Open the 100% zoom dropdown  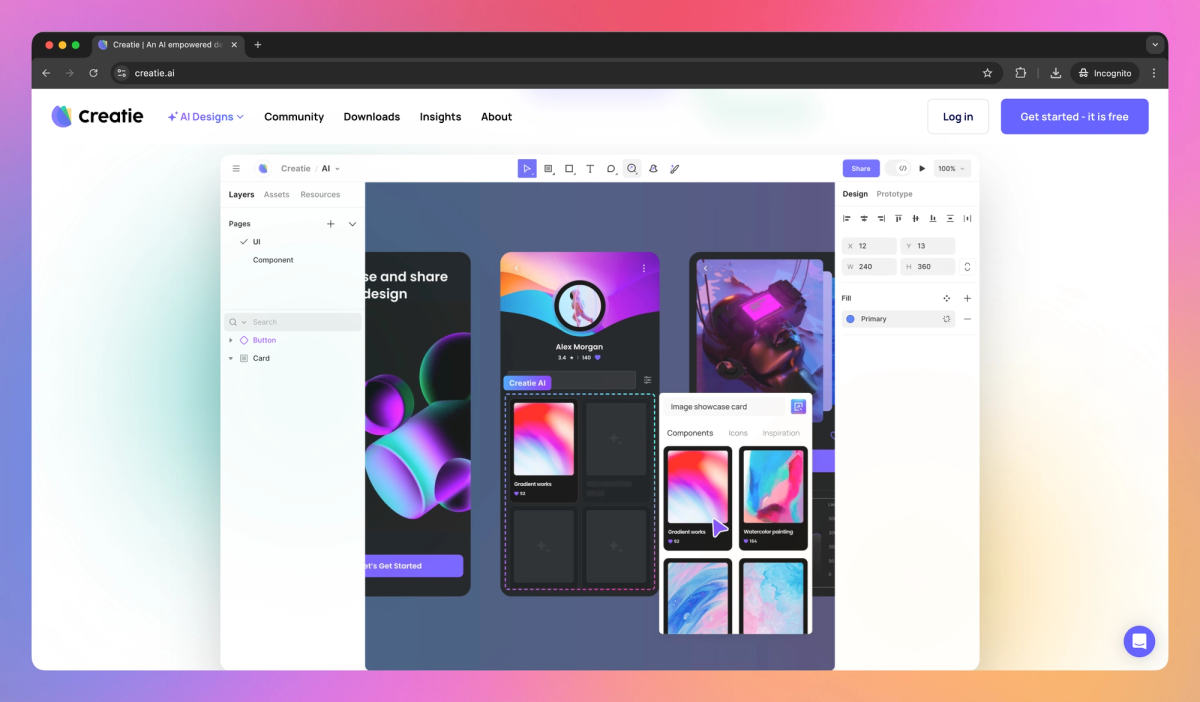tap(952, 169)
